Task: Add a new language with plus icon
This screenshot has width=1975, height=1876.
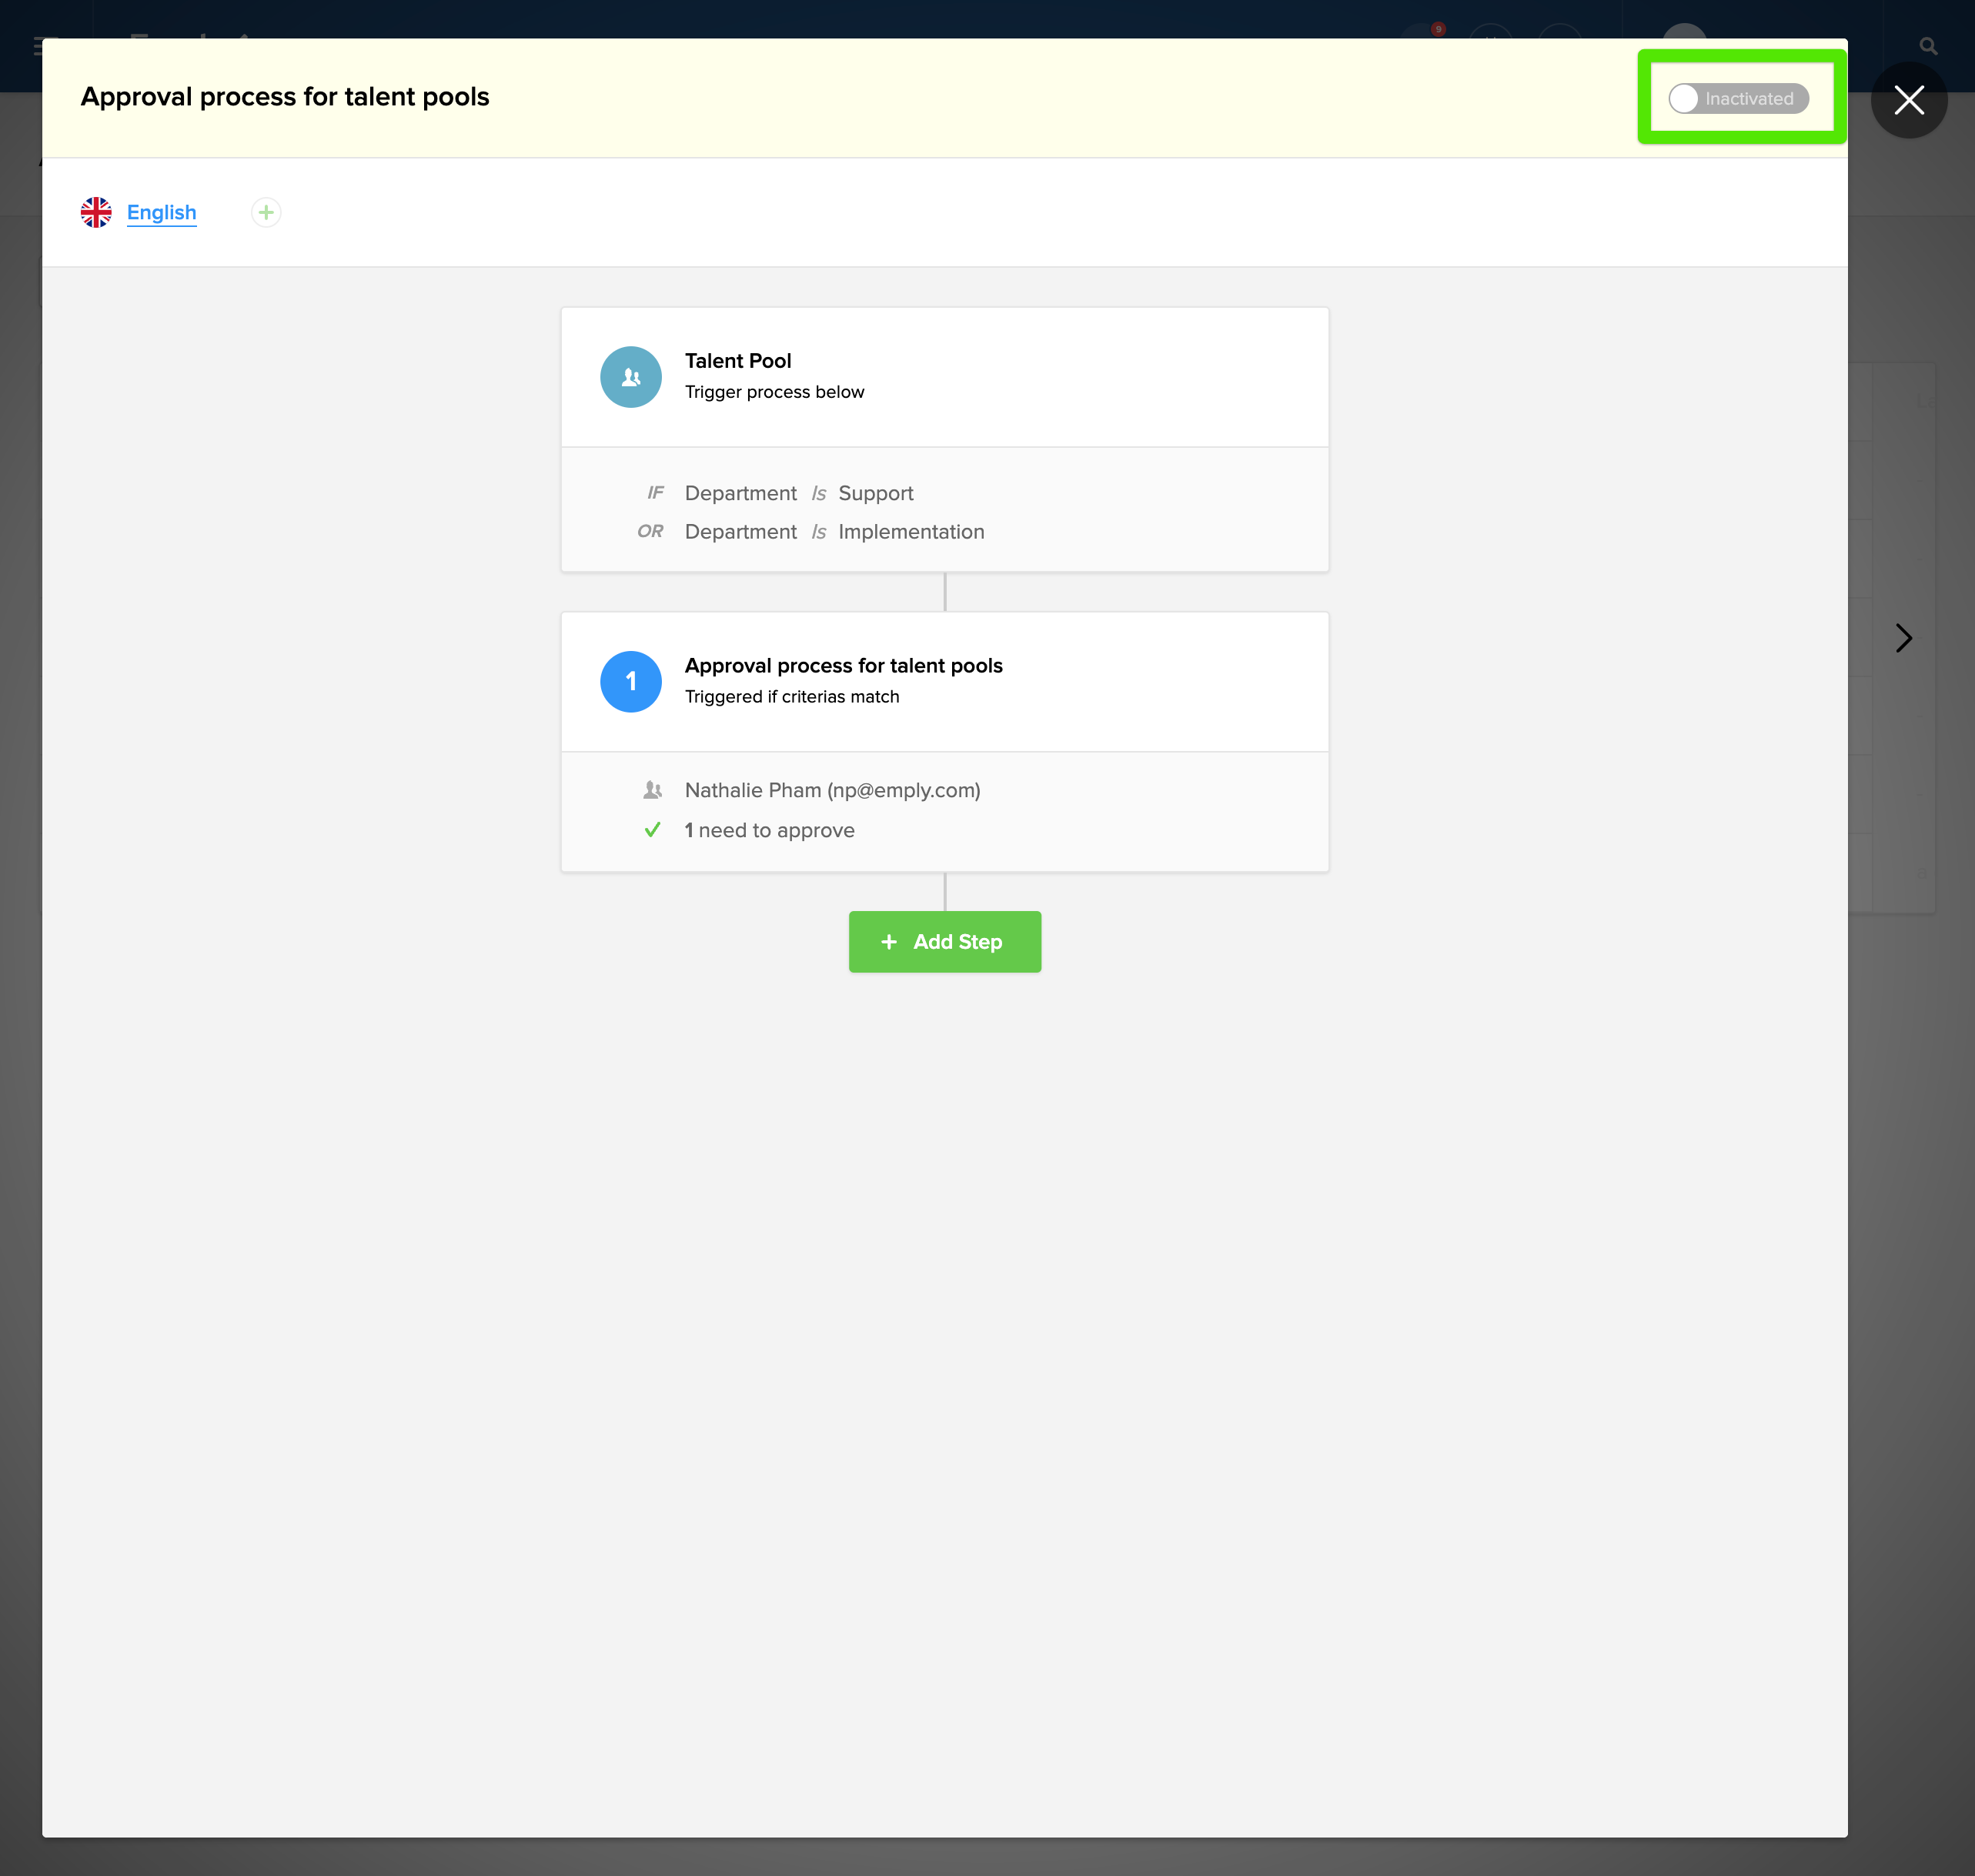Action: pyautogui.click(x=265, y=212)
